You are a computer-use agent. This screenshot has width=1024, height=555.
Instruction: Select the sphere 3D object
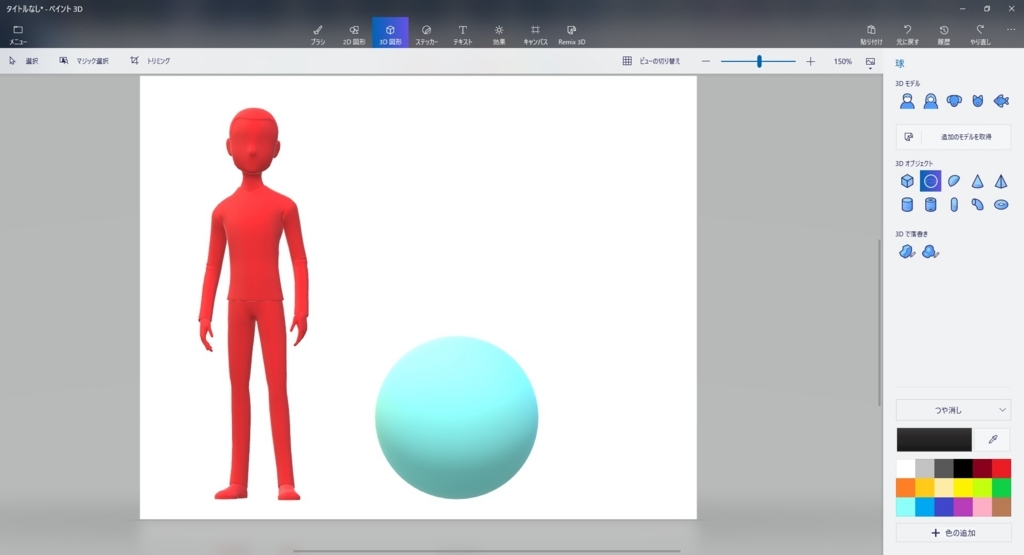click(931, 181)
